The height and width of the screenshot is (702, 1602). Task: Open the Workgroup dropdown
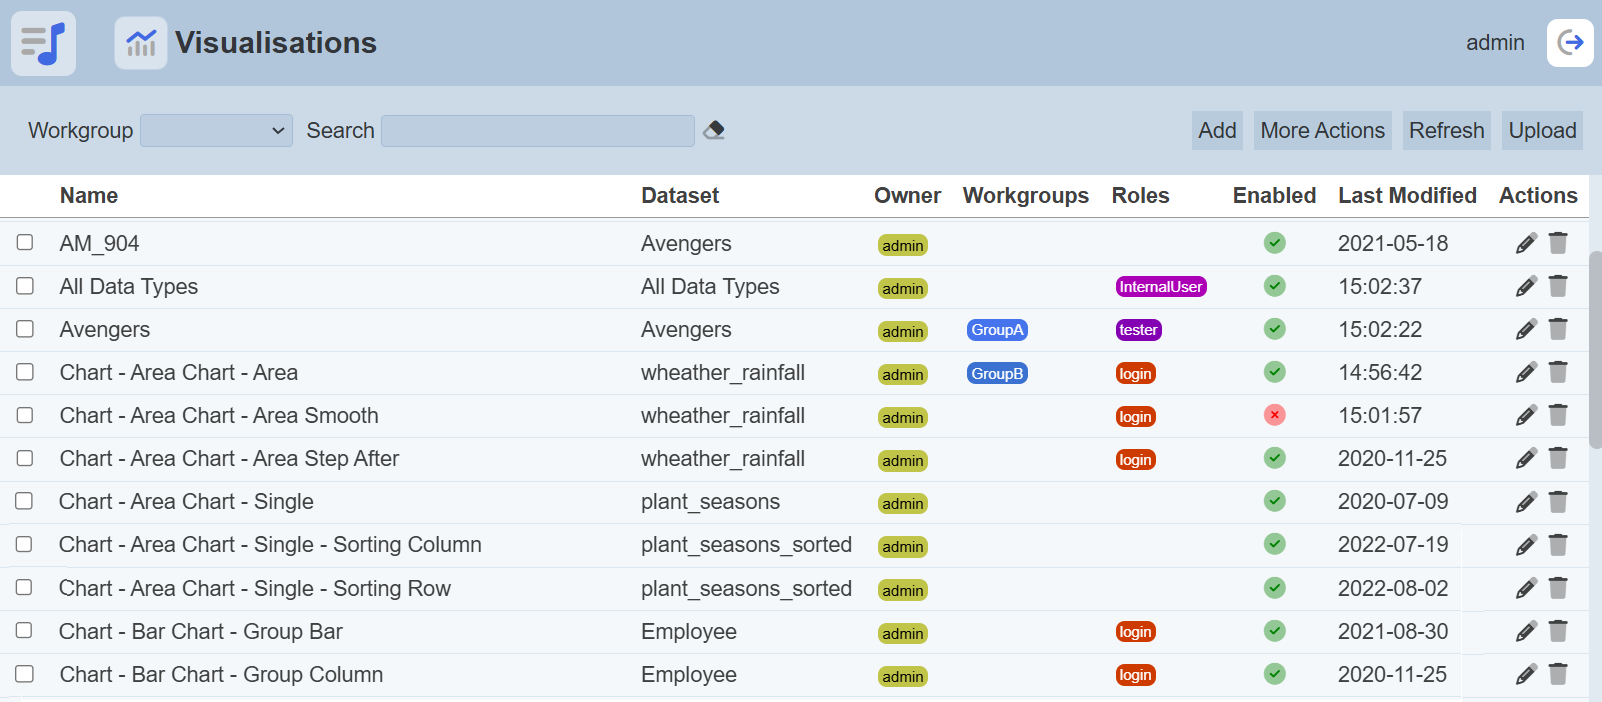click(216, 131)
